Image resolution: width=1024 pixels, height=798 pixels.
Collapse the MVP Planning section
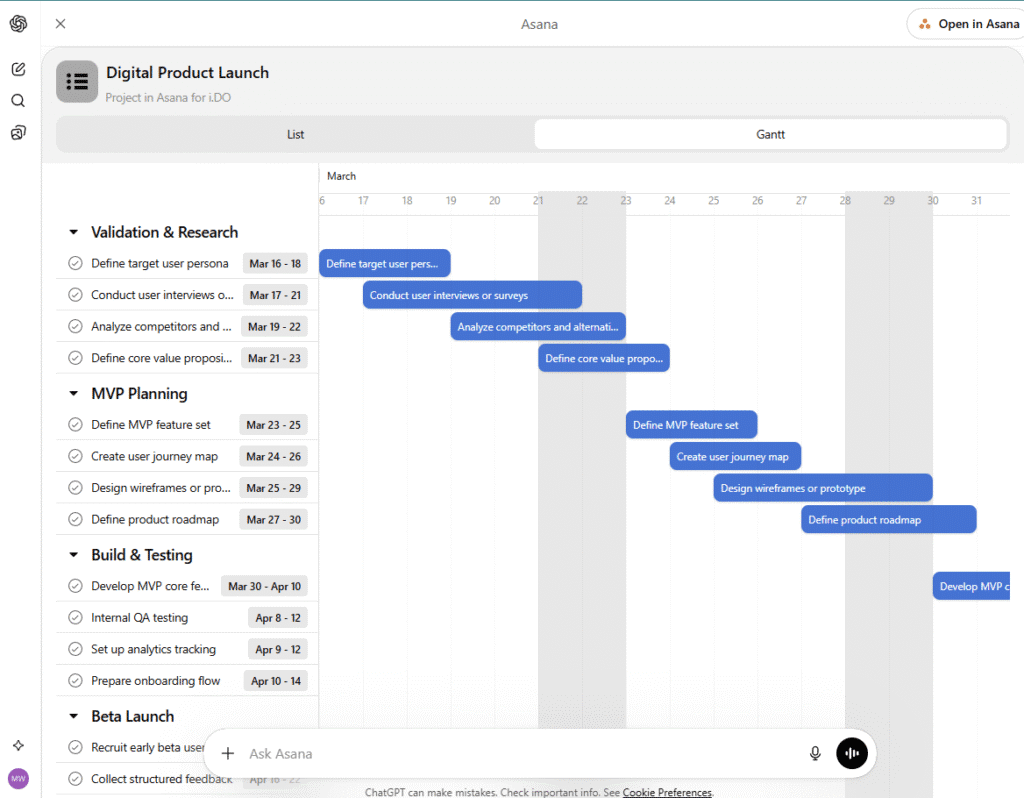(x=72, y=393)
